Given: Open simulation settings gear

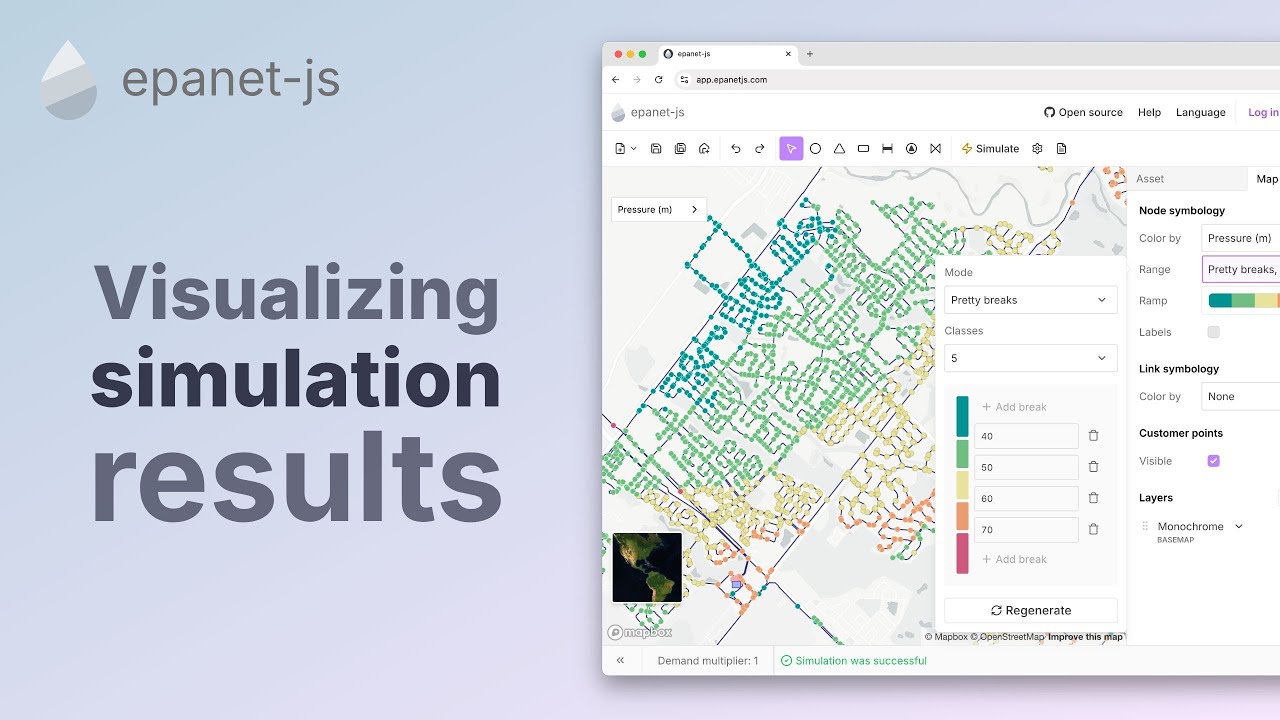Looking at the screenshot, I should [x=1037, y=148].
